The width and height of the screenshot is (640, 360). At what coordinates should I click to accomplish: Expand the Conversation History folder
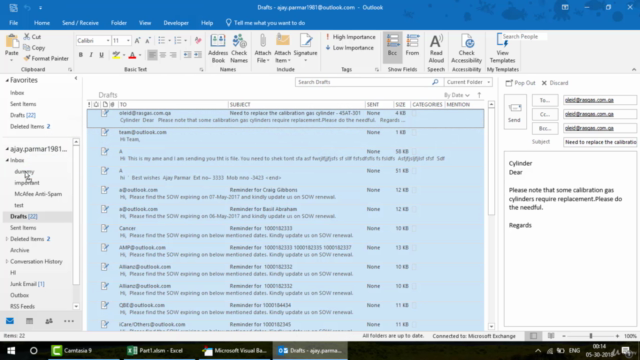click(7, 262)
